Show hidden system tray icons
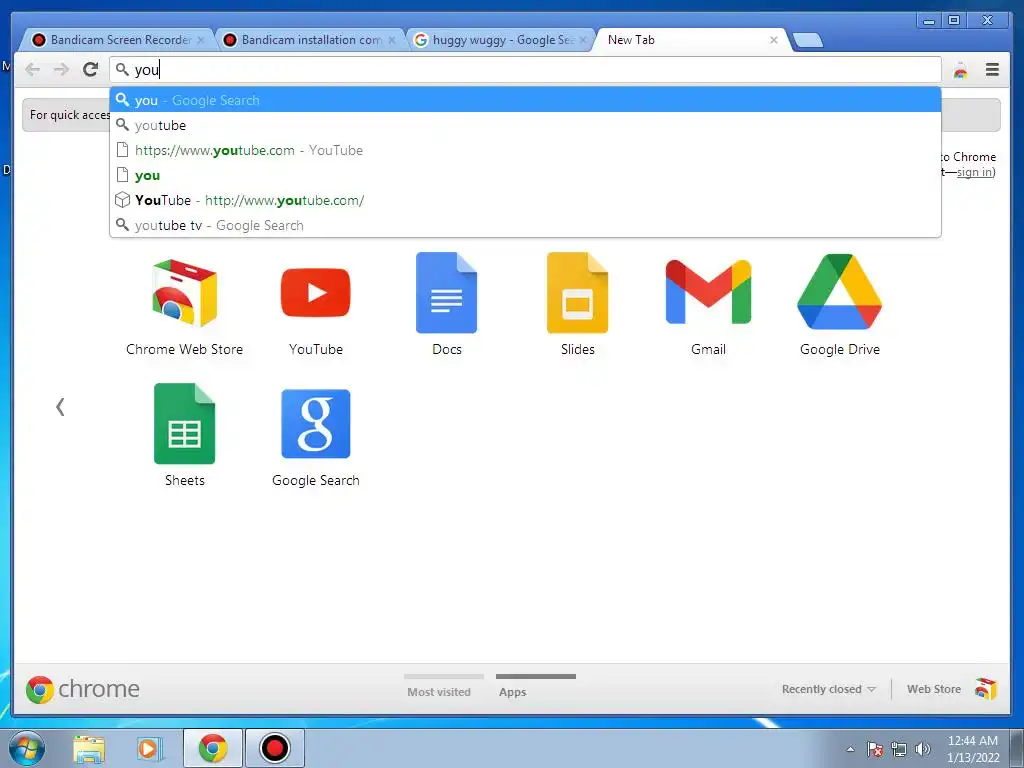 tap(850, 749)
